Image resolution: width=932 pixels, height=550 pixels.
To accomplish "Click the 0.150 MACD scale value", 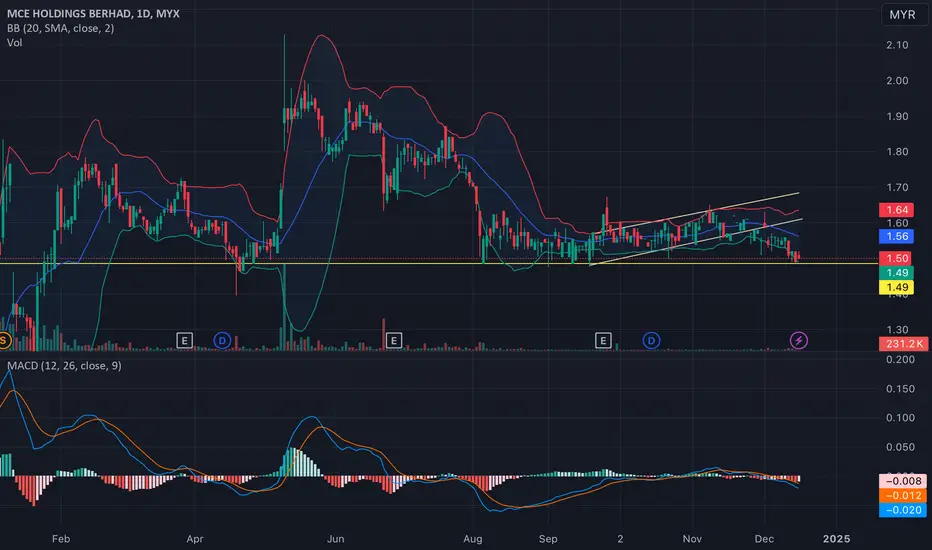I will [x=900, y=389].
